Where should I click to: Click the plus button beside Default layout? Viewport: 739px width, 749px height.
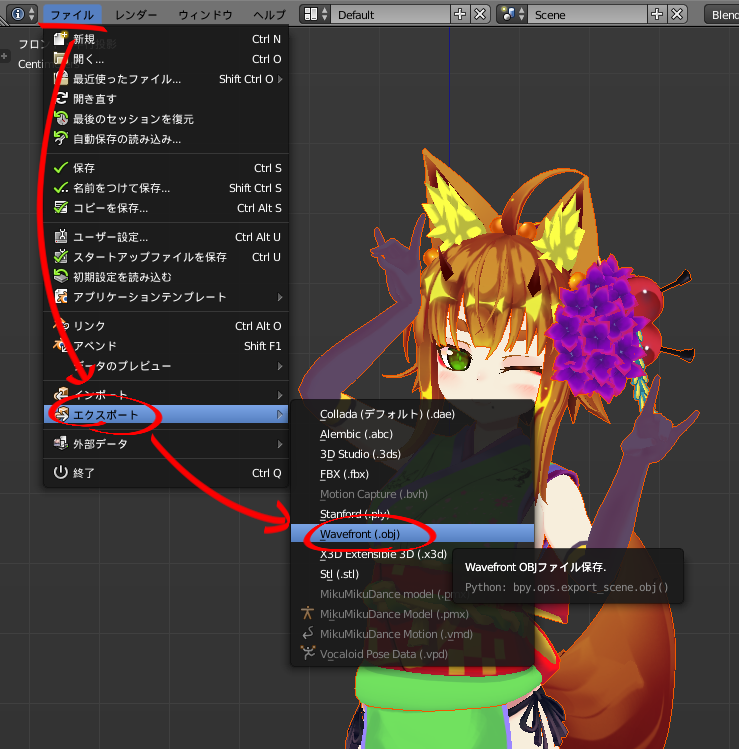tap(460, 14)
